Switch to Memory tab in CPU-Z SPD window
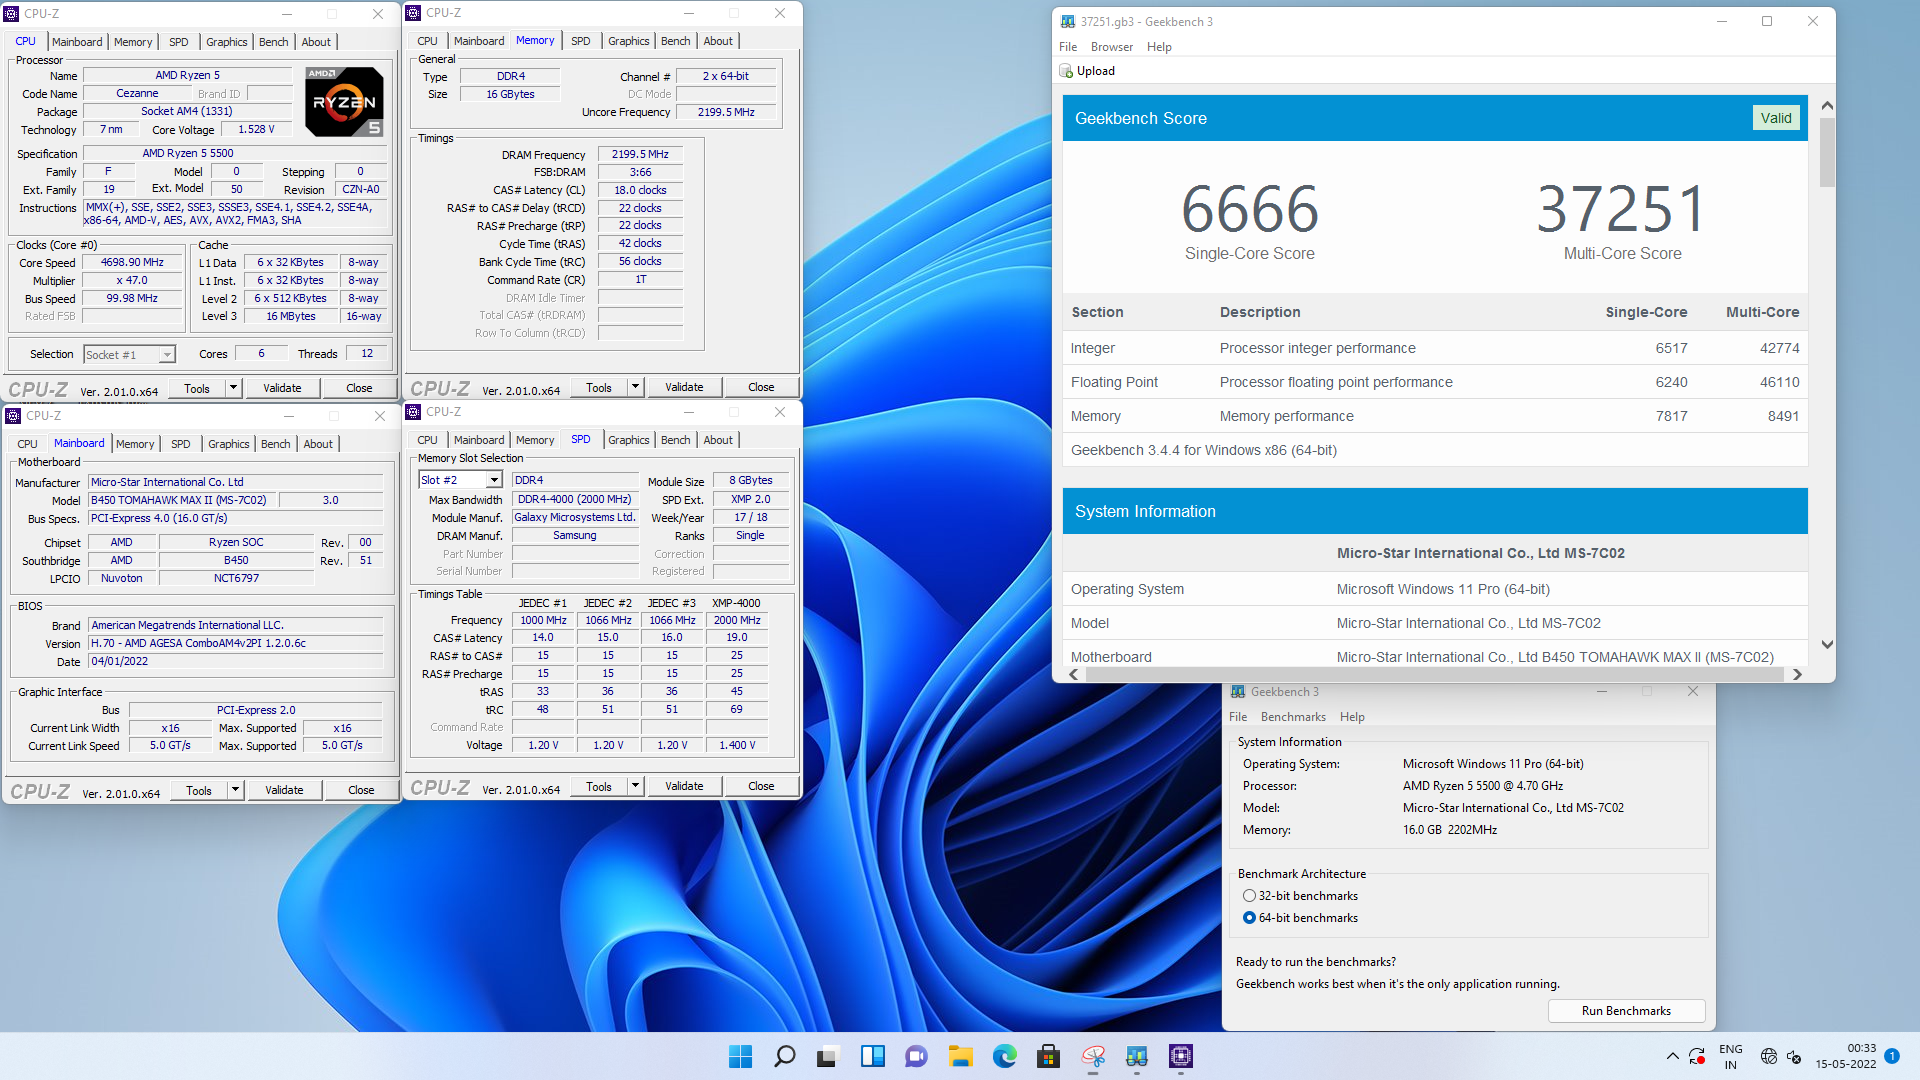 pyautogui.click(x=535, y=440)
